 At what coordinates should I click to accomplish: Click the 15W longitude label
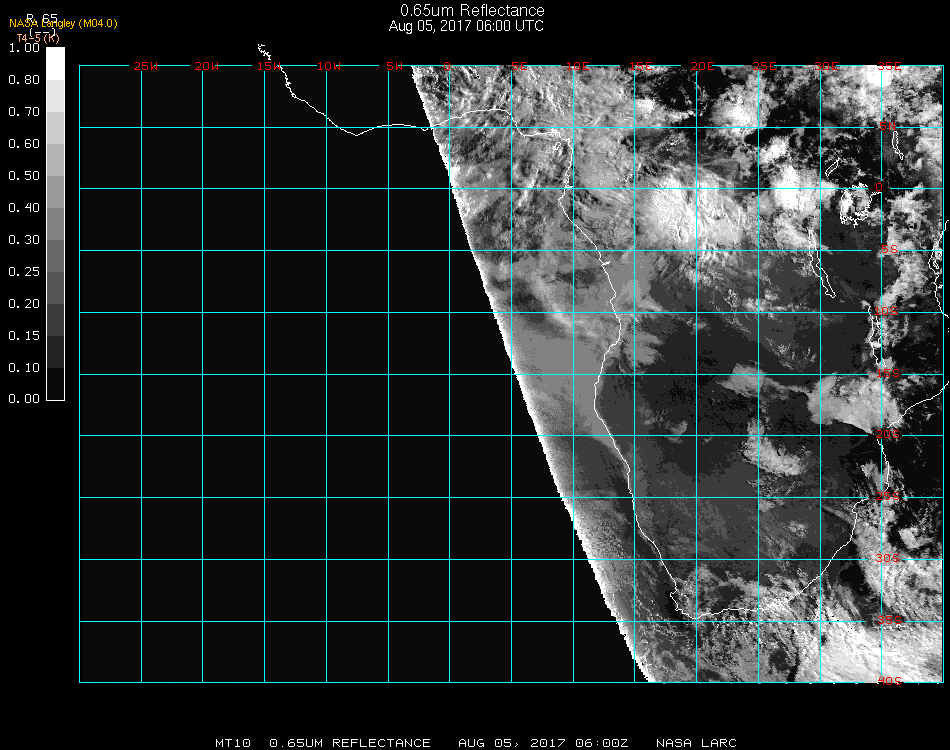pyautogui.click(x=269, y=67)
